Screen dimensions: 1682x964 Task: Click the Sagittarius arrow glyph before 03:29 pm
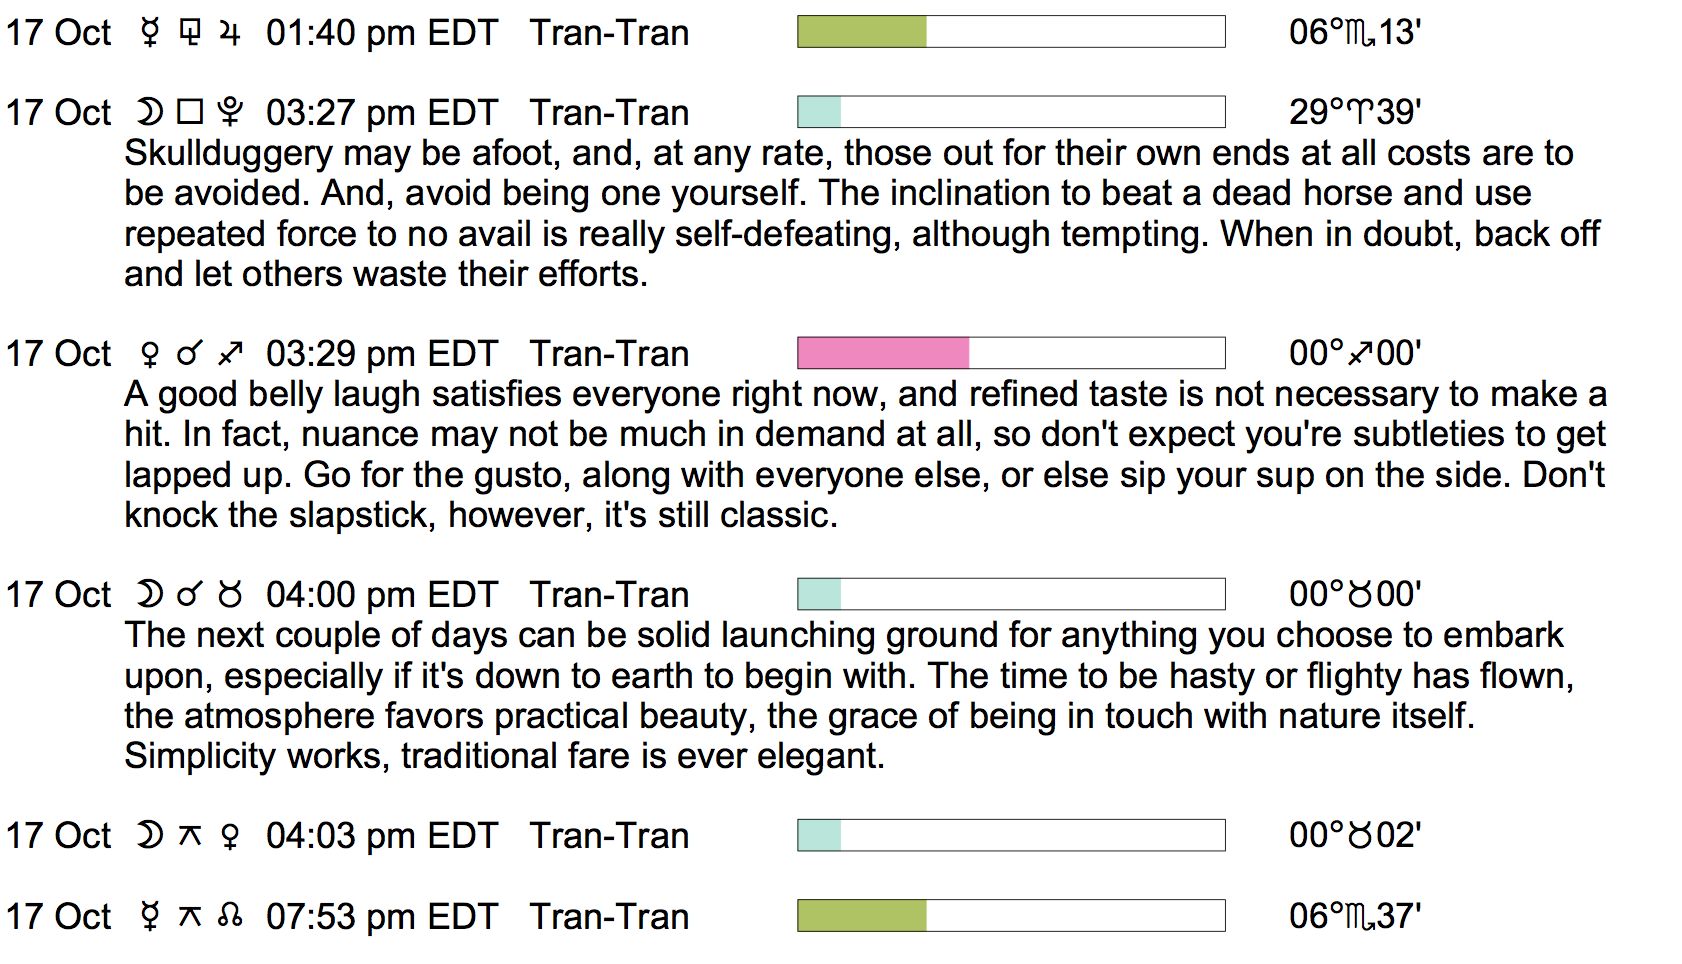(x=230, y=354)
